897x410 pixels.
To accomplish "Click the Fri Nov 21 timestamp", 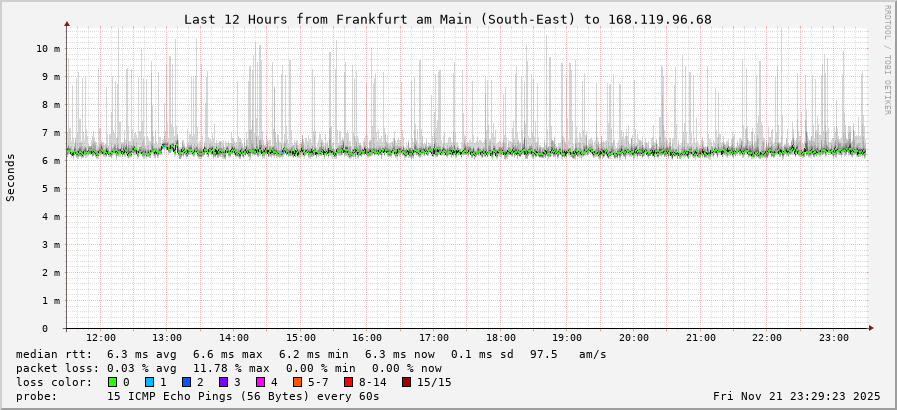I will coord(796,396).
